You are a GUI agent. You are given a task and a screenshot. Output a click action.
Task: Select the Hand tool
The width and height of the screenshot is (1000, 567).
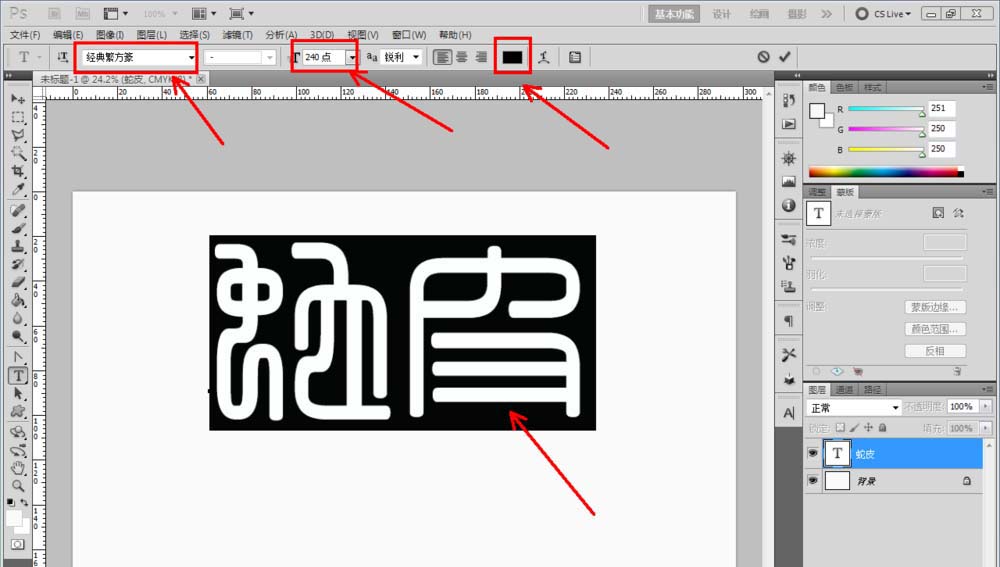(18, 468)
